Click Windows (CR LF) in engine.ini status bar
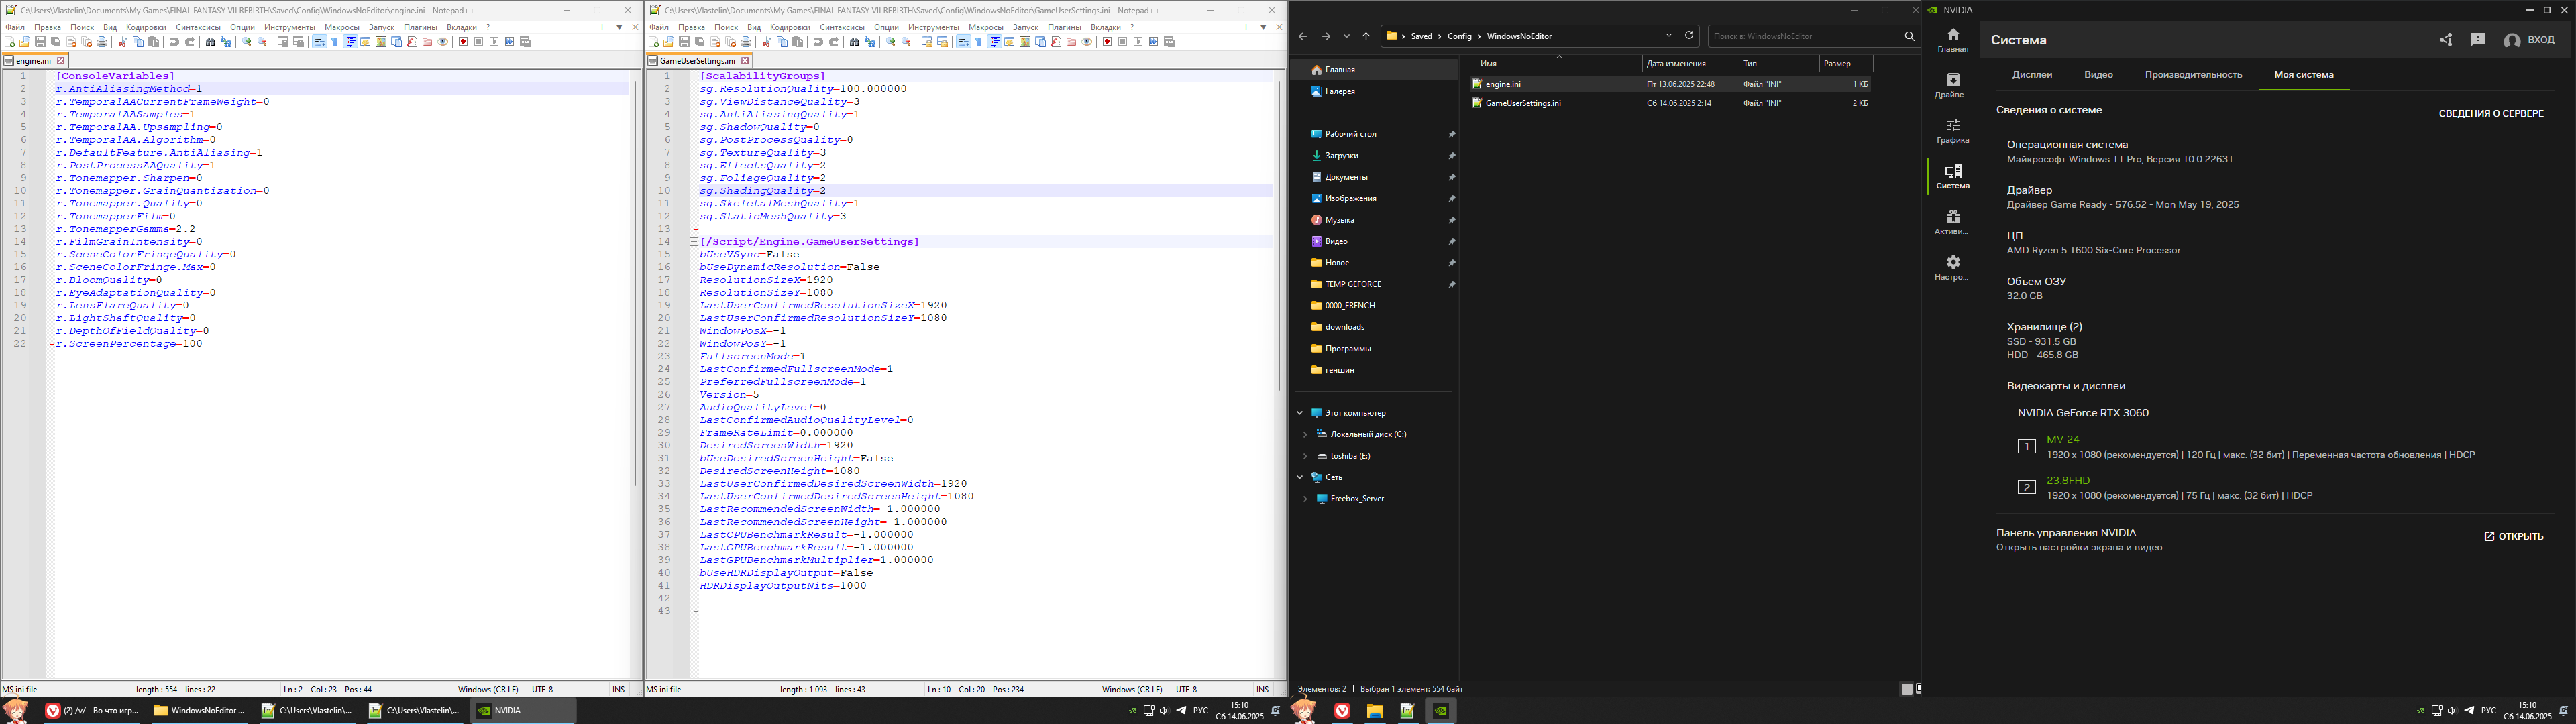2576x724 pixels. coord(488,689)
